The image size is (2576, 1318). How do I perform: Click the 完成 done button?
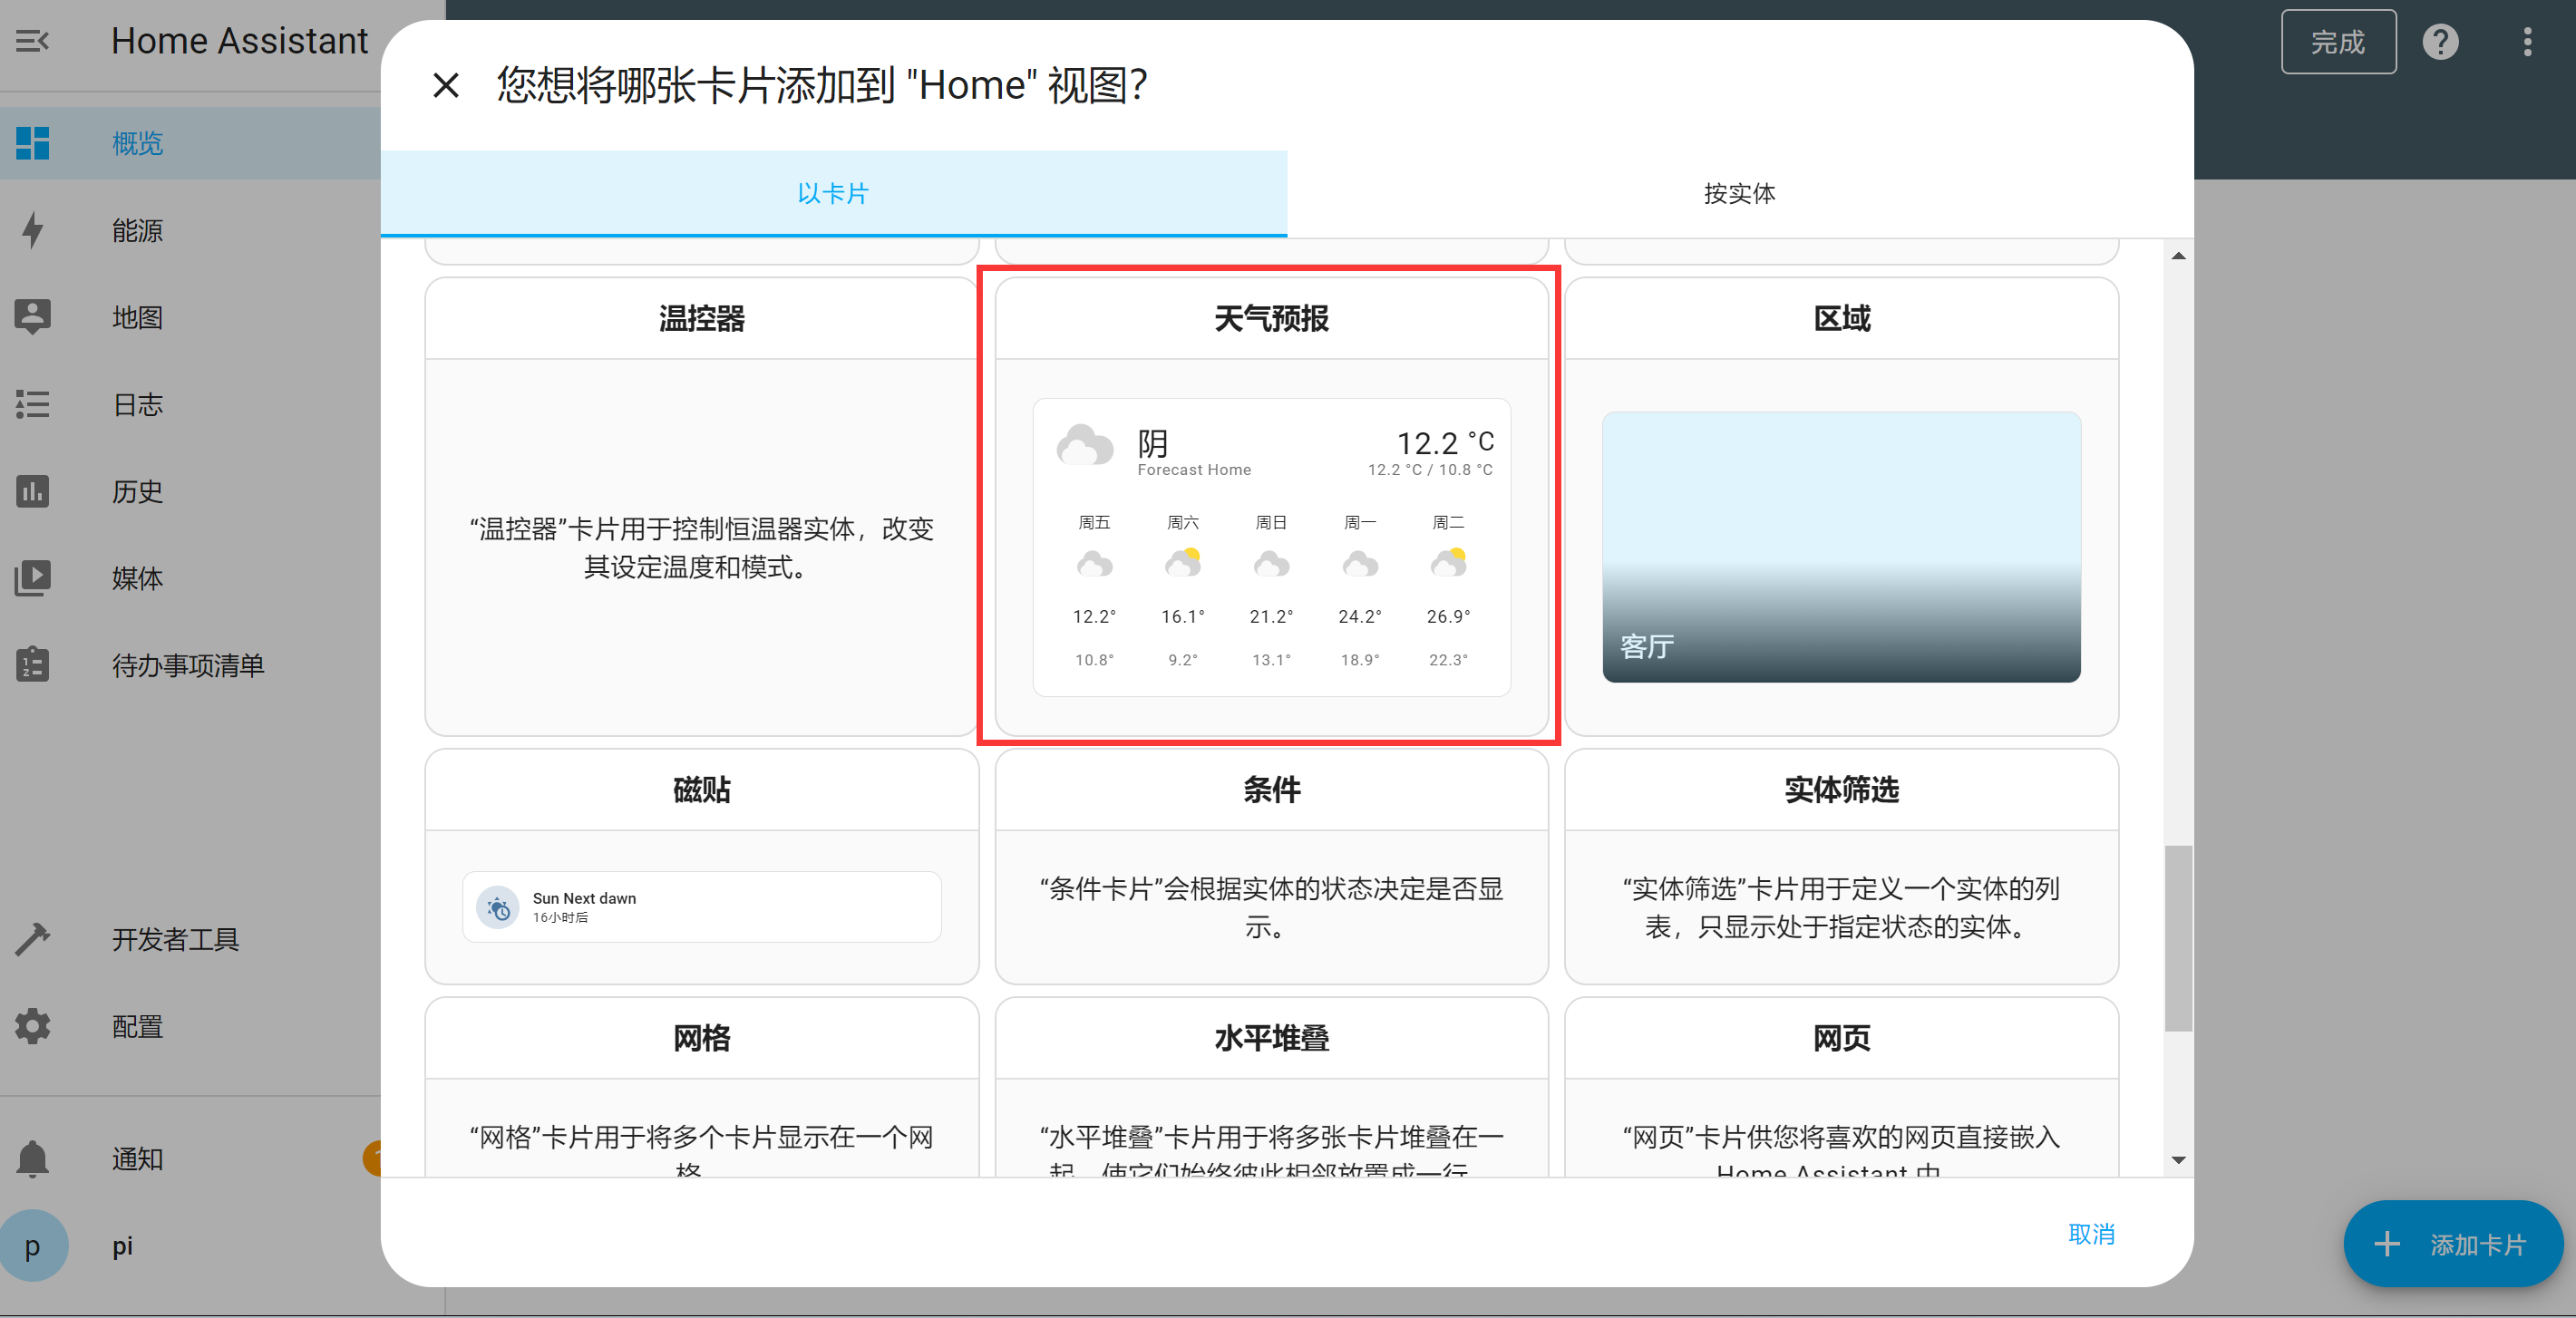click(x=2337, y=41)
